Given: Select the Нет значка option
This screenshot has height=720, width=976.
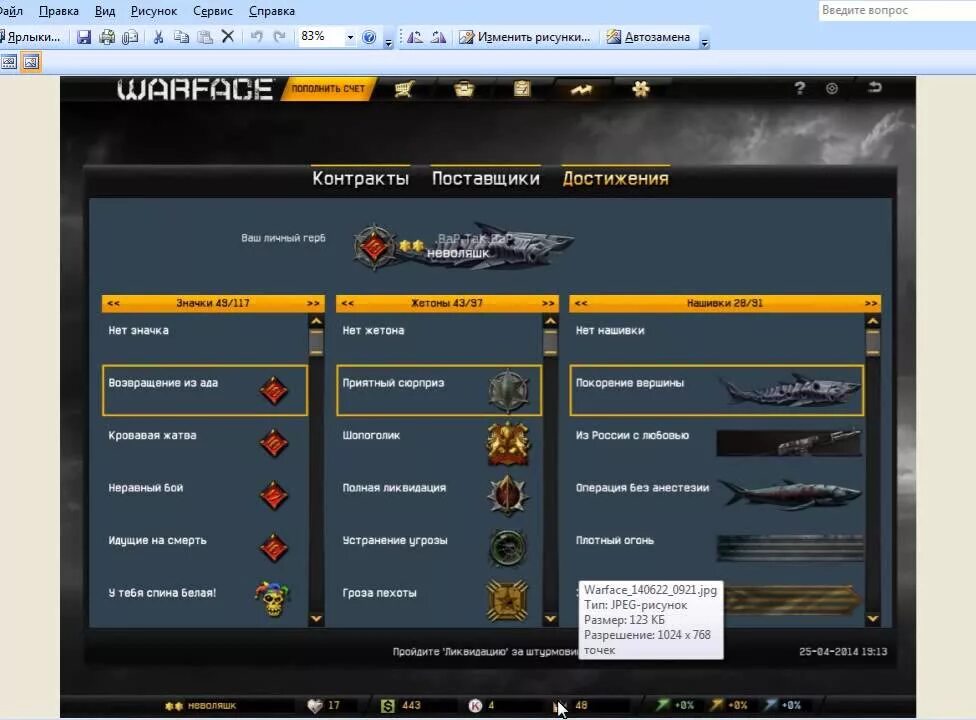Looking at the screenshot, I should coord(205,338).
